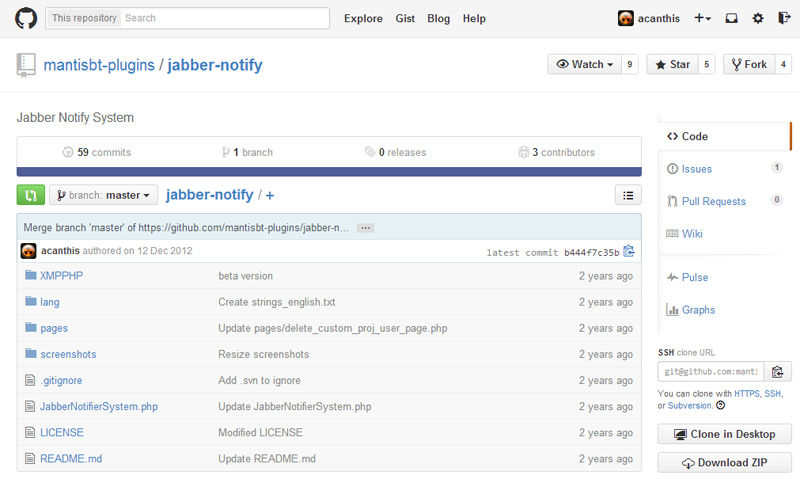Go to mantisbt-plugins organization
This screenshot has height=479, width=800.
point(99,65)
